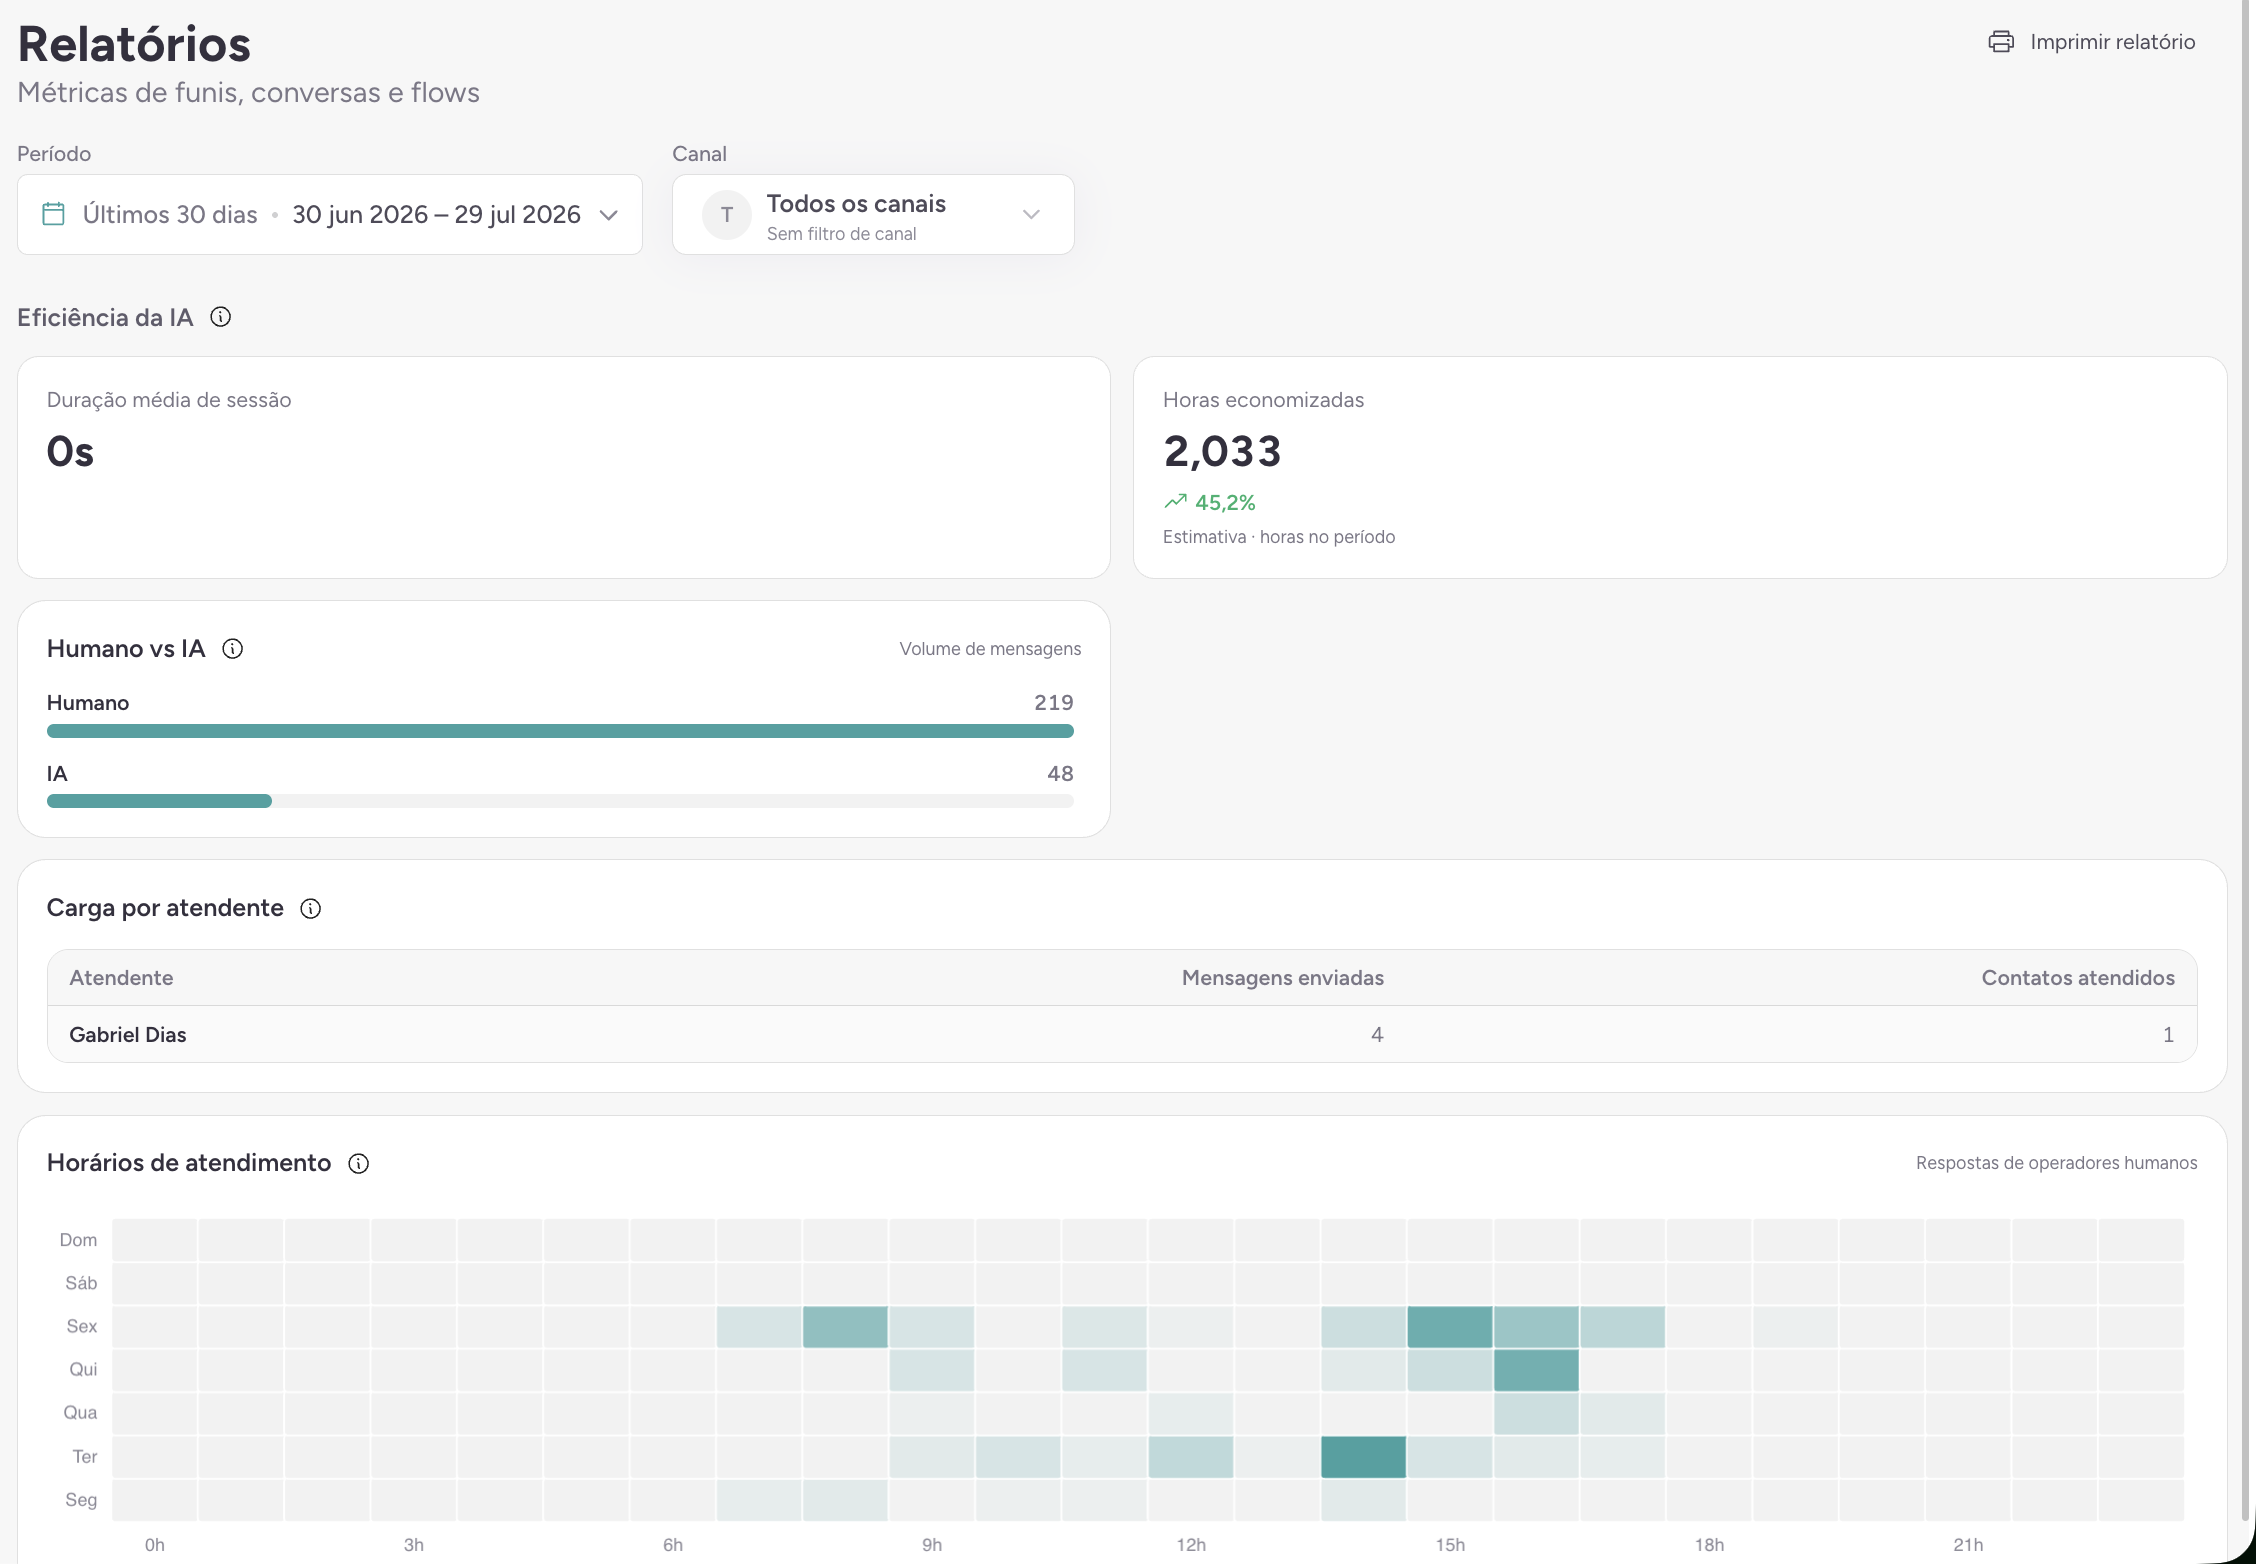Click the IA message volume bar
Viewport: 2256px width, 1564px height.
click(560, 801)
